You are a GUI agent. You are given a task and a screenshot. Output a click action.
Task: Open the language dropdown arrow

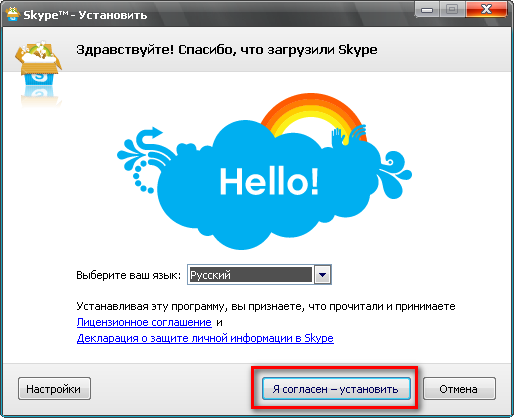click(322, 275)
